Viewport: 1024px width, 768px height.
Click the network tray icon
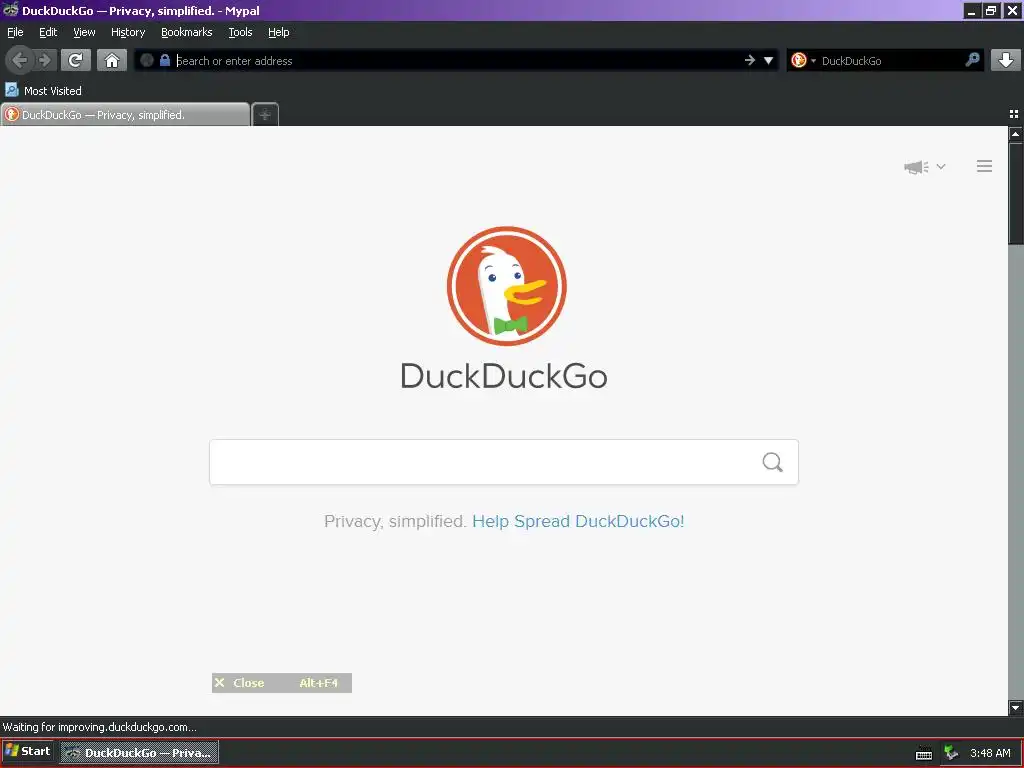[951, 753]
